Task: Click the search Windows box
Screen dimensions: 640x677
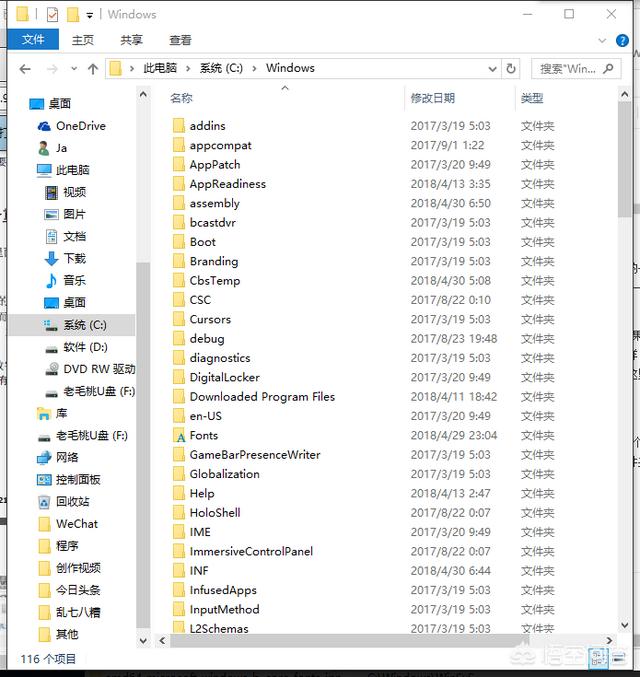Action: click(576, 69)
